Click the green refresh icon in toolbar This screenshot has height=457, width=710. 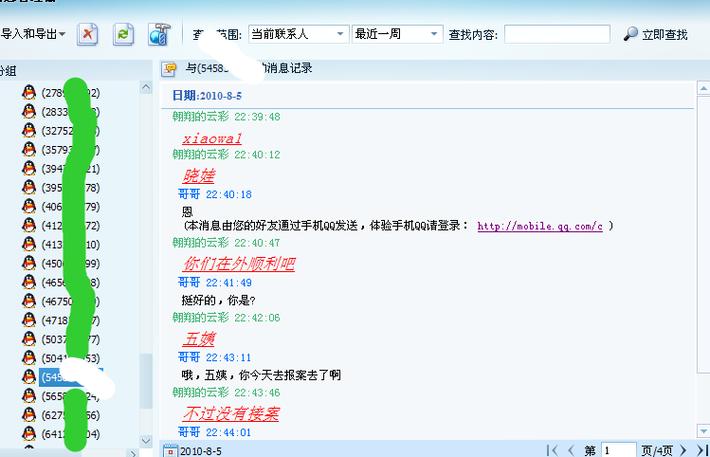123,34
